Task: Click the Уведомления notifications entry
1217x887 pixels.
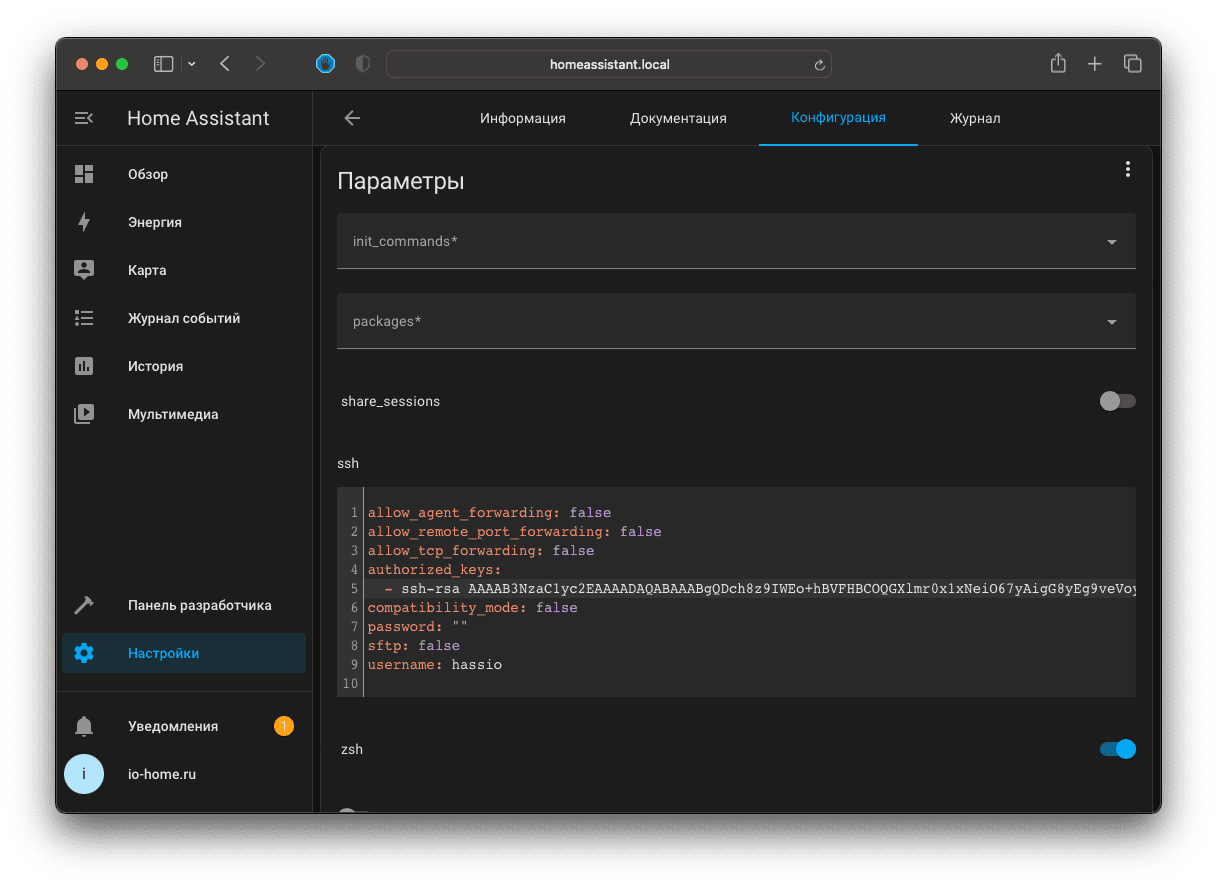Action: point(172,726)
